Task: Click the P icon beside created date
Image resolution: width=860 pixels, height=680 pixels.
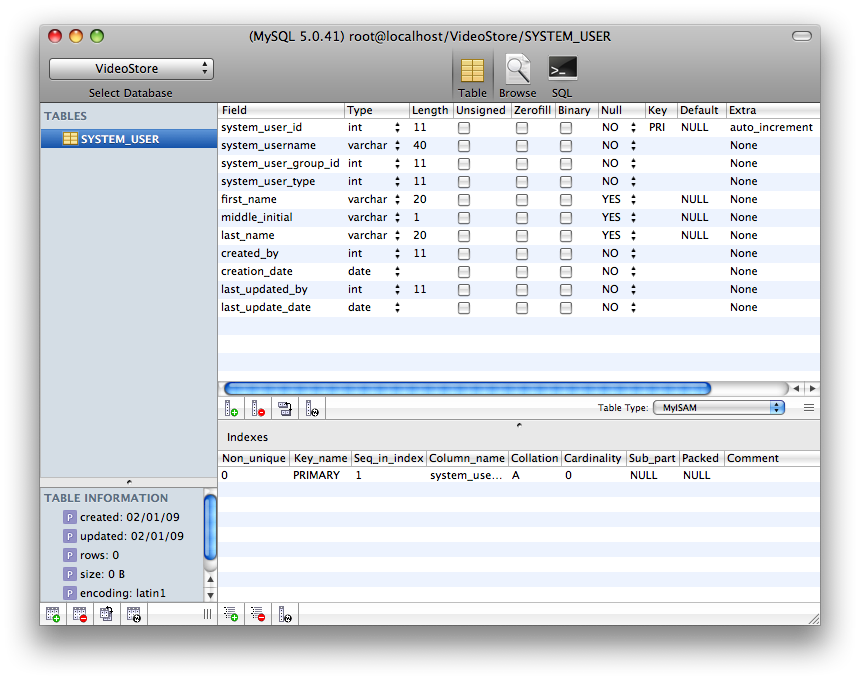Action: click(70, 517)
